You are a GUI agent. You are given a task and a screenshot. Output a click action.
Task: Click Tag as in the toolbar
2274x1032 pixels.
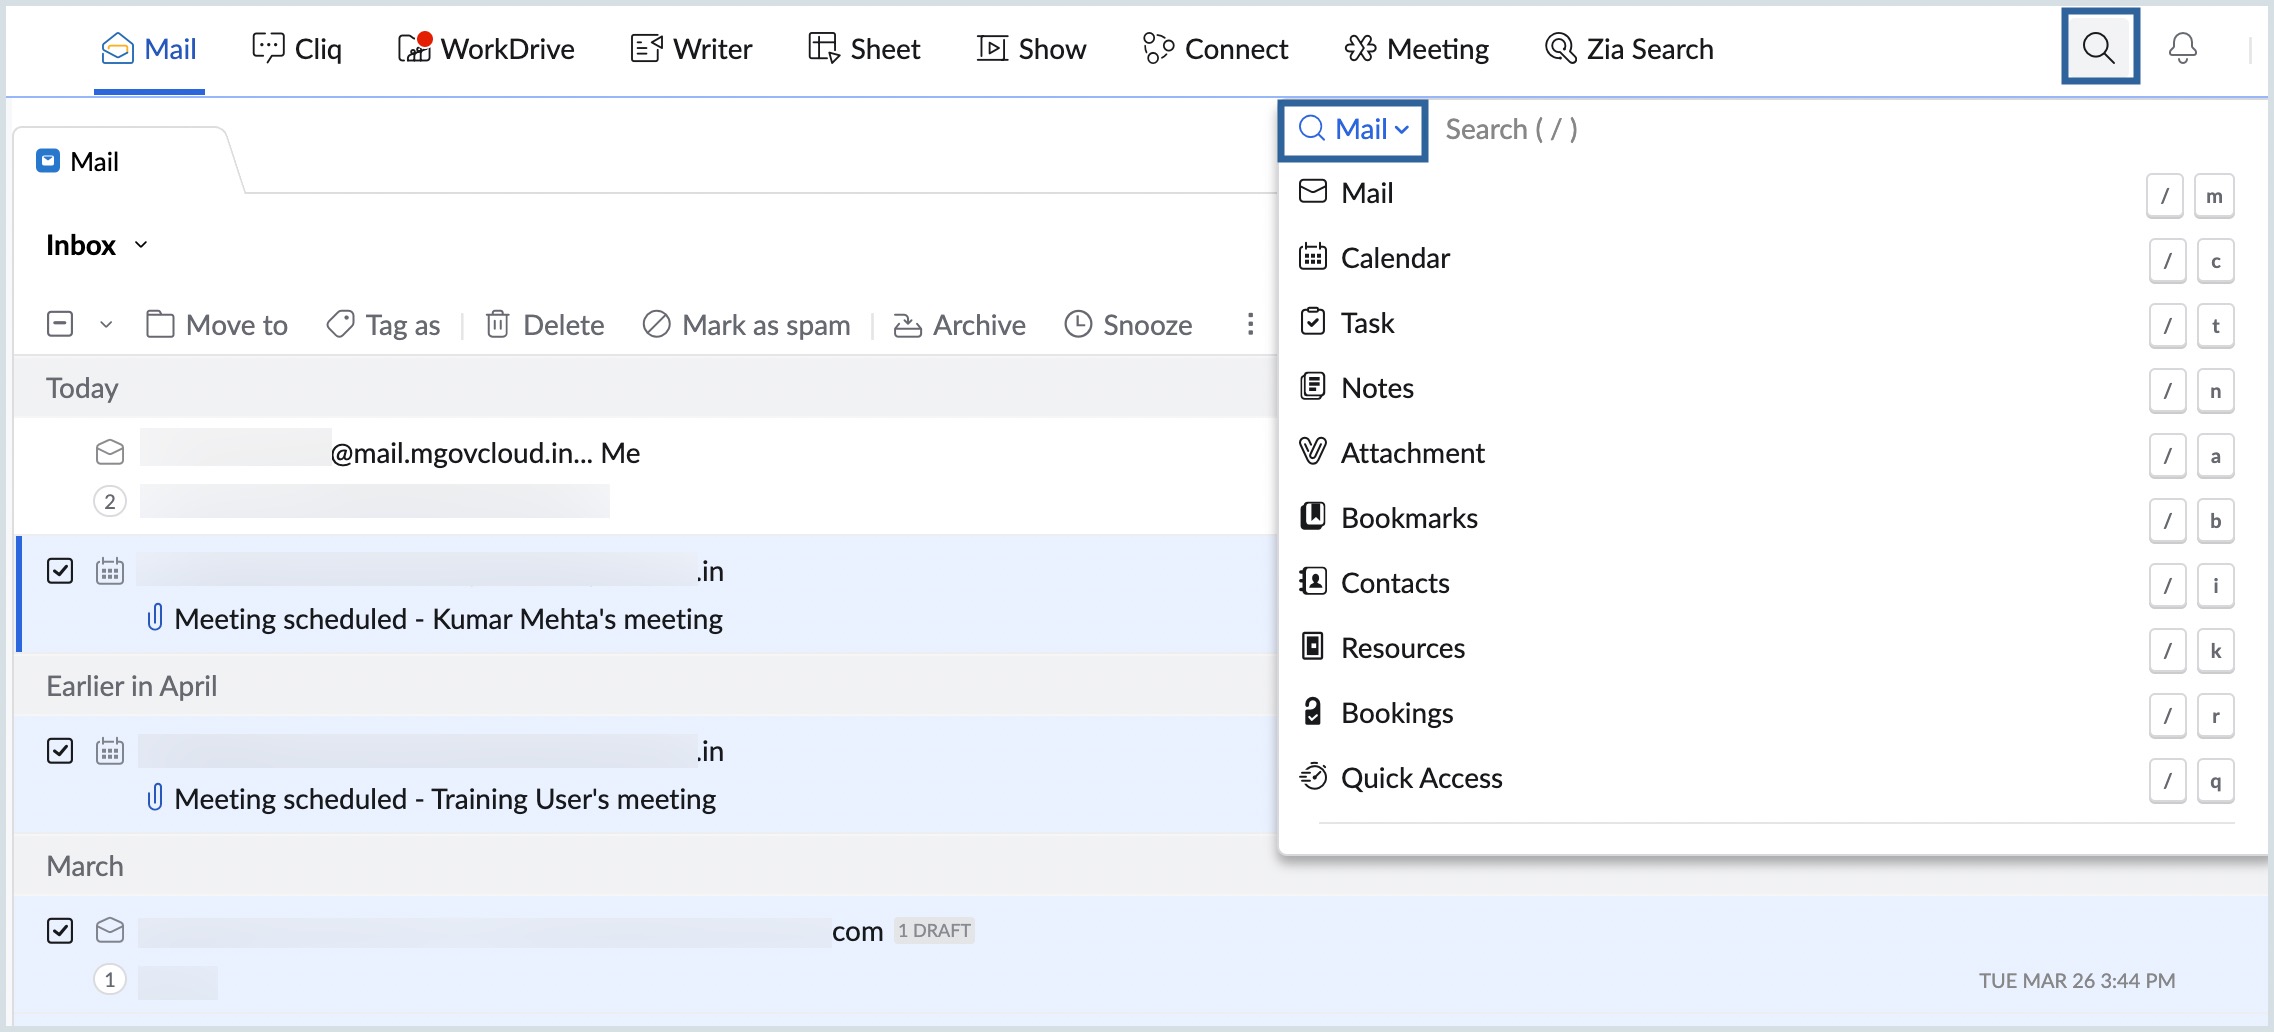coord(383,325)
